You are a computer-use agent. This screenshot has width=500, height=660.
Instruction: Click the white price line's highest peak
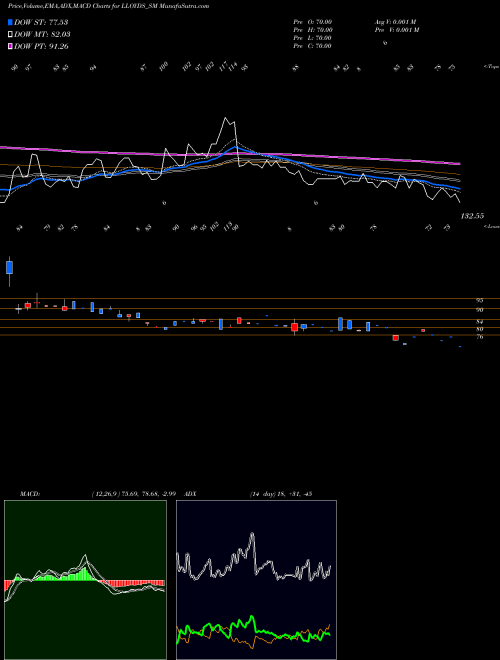coord(226,119)
